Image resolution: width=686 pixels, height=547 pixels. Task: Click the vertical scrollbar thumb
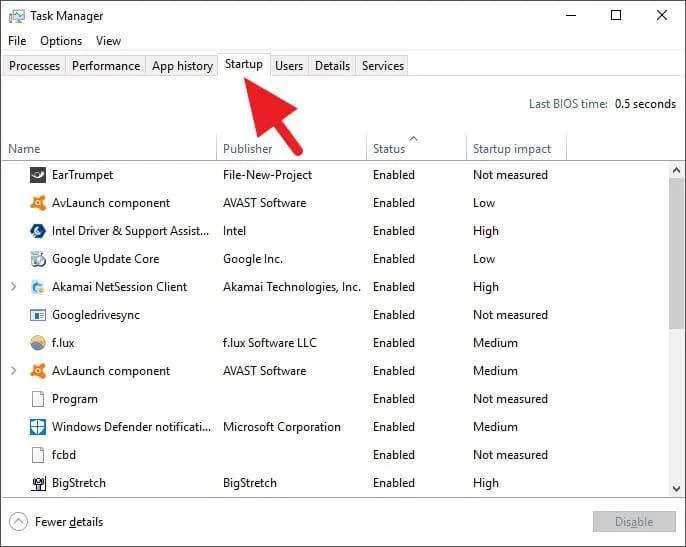coord(676,253)
